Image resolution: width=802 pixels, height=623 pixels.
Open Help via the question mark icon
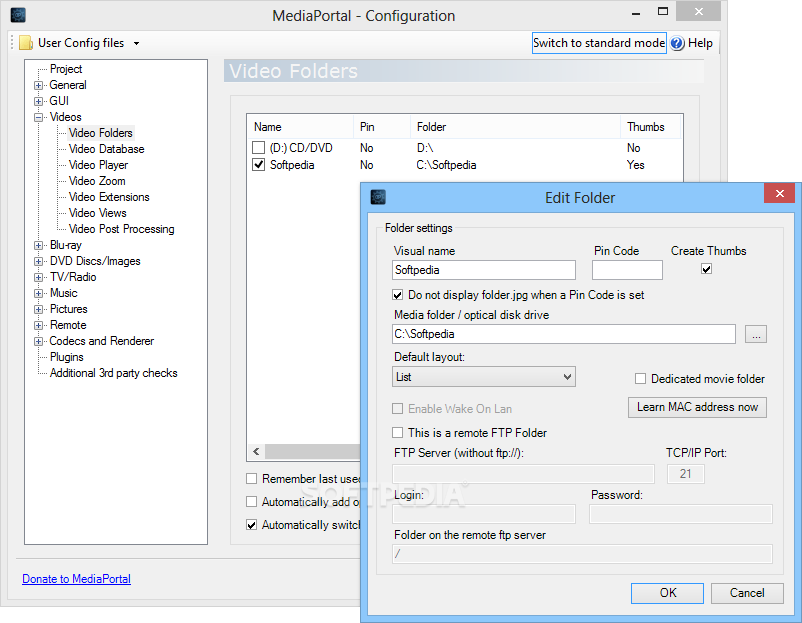click(677, 43)
